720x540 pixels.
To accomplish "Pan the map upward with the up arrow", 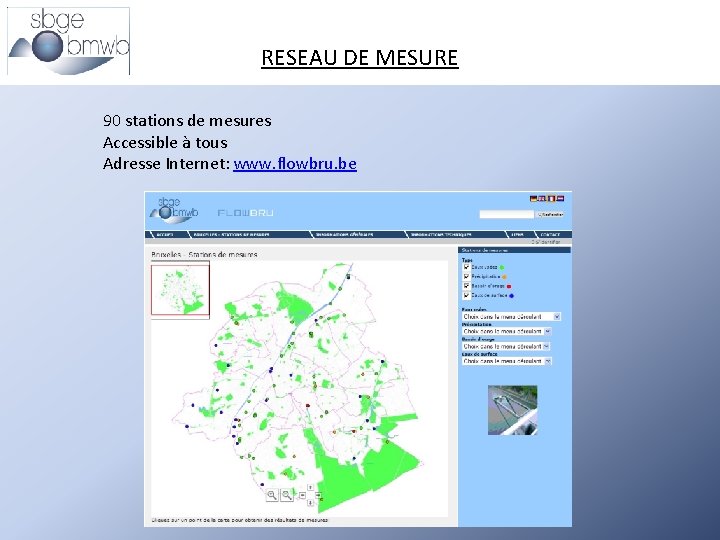I will (310, 487).
